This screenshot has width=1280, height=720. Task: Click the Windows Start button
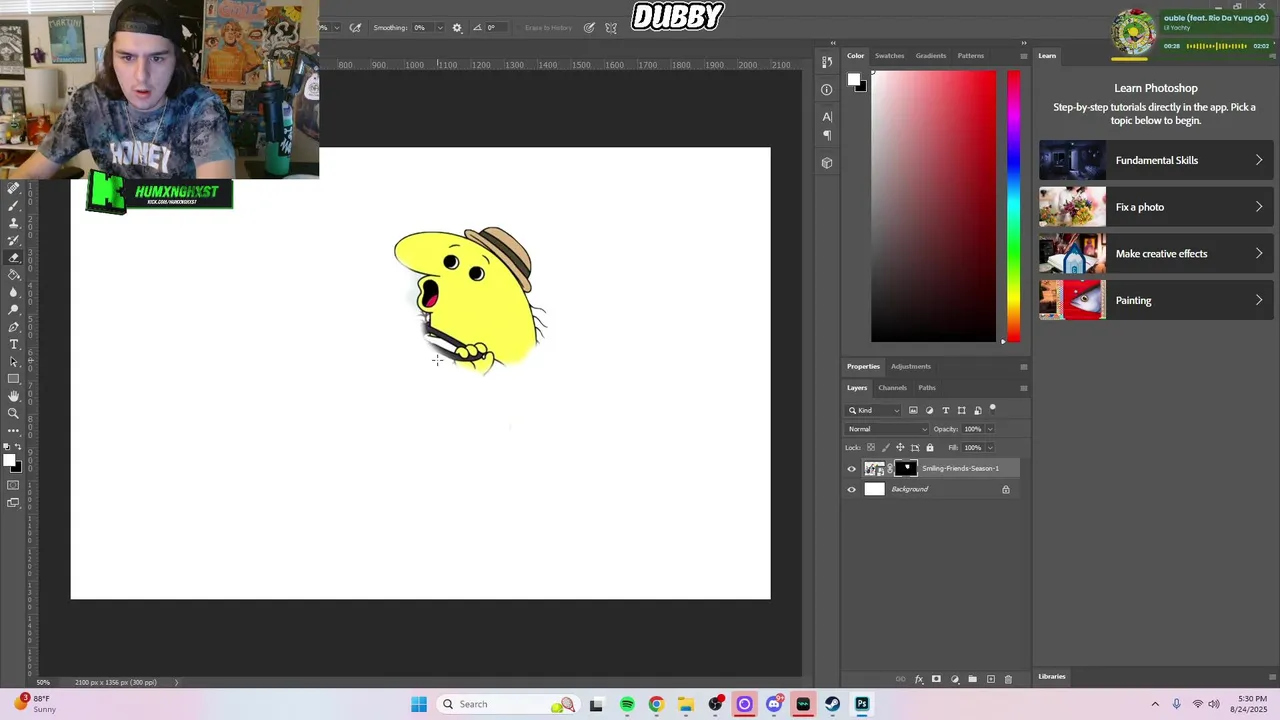419,704
